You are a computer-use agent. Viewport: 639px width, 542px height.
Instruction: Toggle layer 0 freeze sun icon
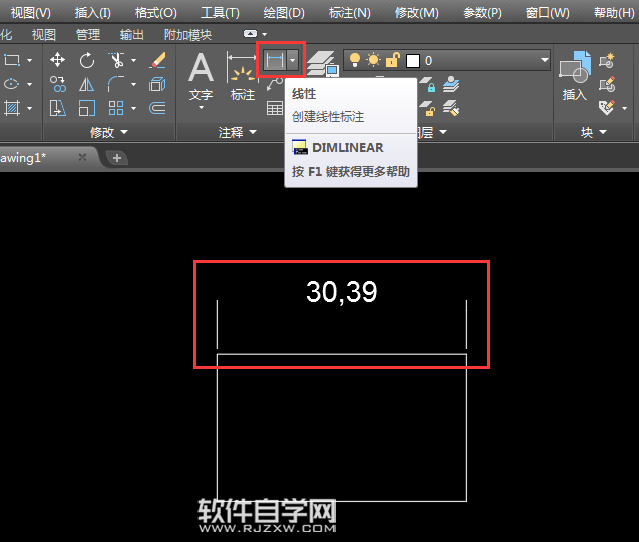point(373,60)
